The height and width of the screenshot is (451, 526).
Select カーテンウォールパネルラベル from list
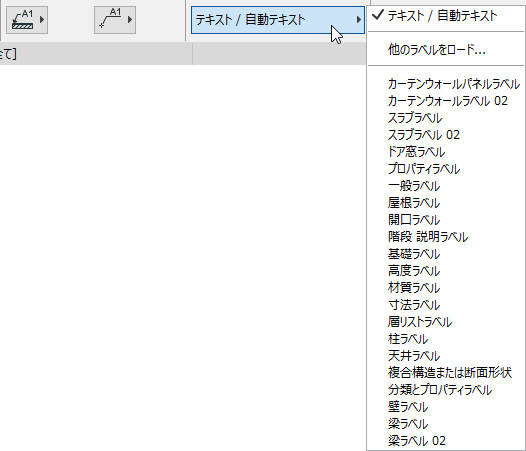click(x=445, y=84)
